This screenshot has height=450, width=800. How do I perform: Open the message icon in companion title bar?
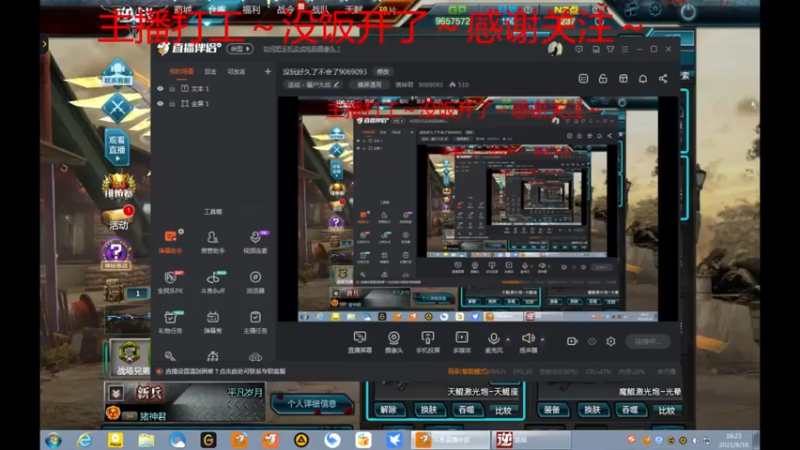coord(579,49)
